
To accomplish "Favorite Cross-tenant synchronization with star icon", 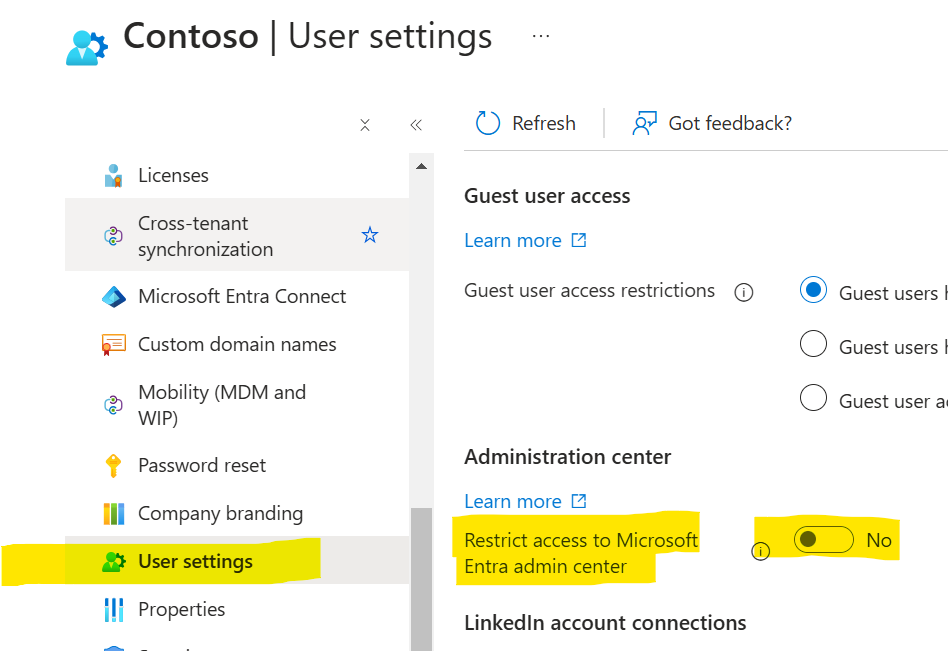I will click(x=370, y=235).
